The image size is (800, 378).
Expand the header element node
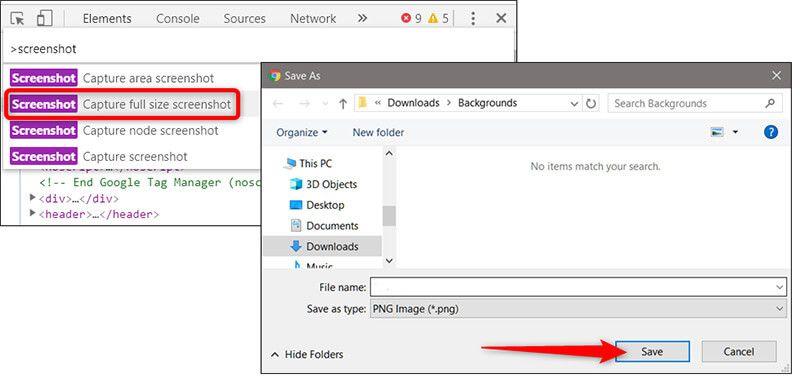(x=33, y=213)
